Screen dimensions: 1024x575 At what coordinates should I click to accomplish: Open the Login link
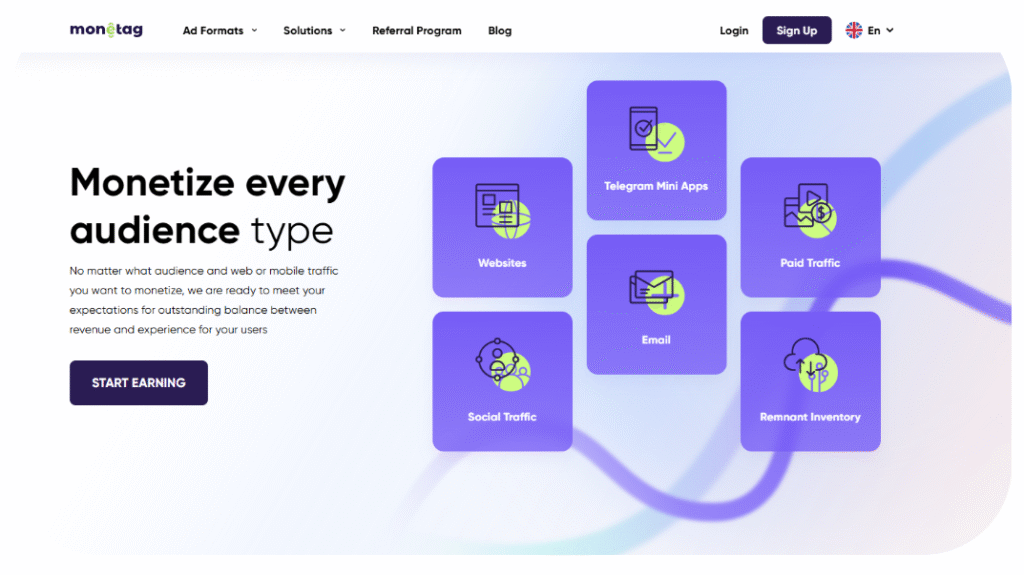(x=734, y=30)
